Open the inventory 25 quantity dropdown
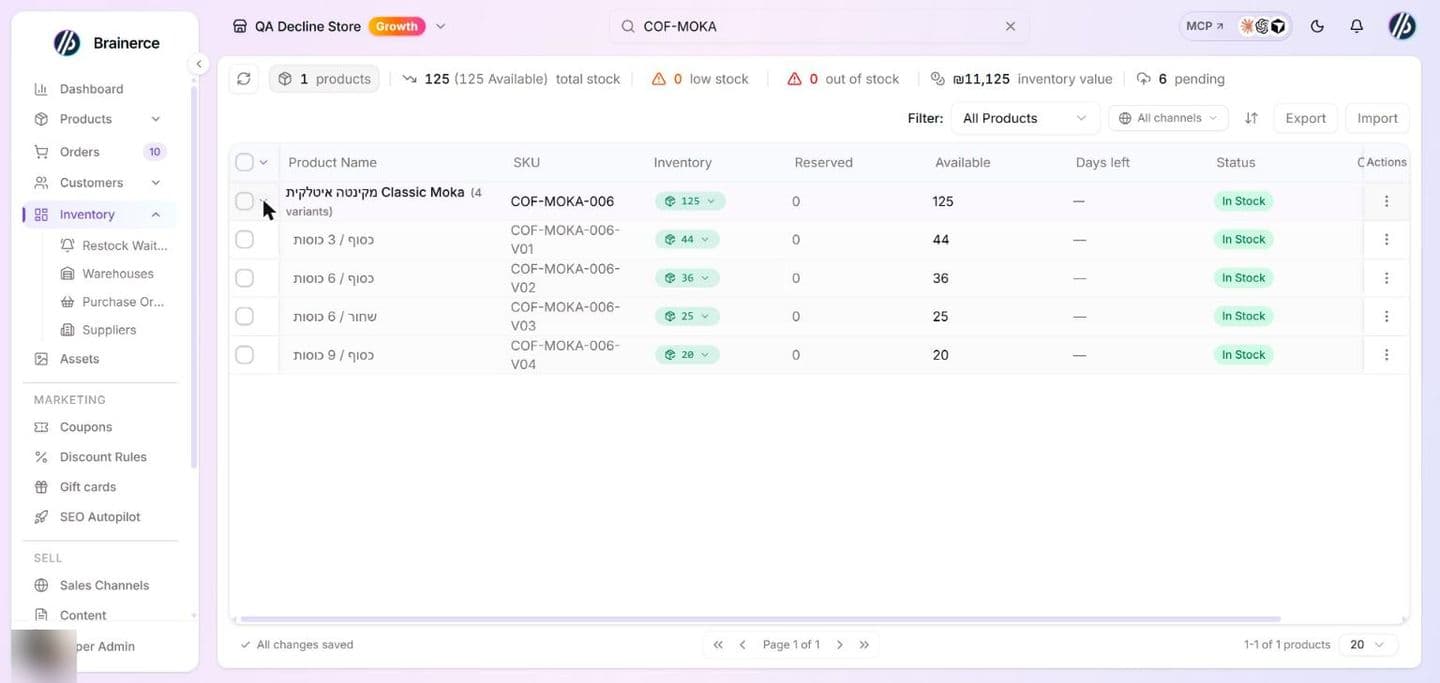Image resolution: width=1440 pixels, height=683 pixels. tap(687, 316)
